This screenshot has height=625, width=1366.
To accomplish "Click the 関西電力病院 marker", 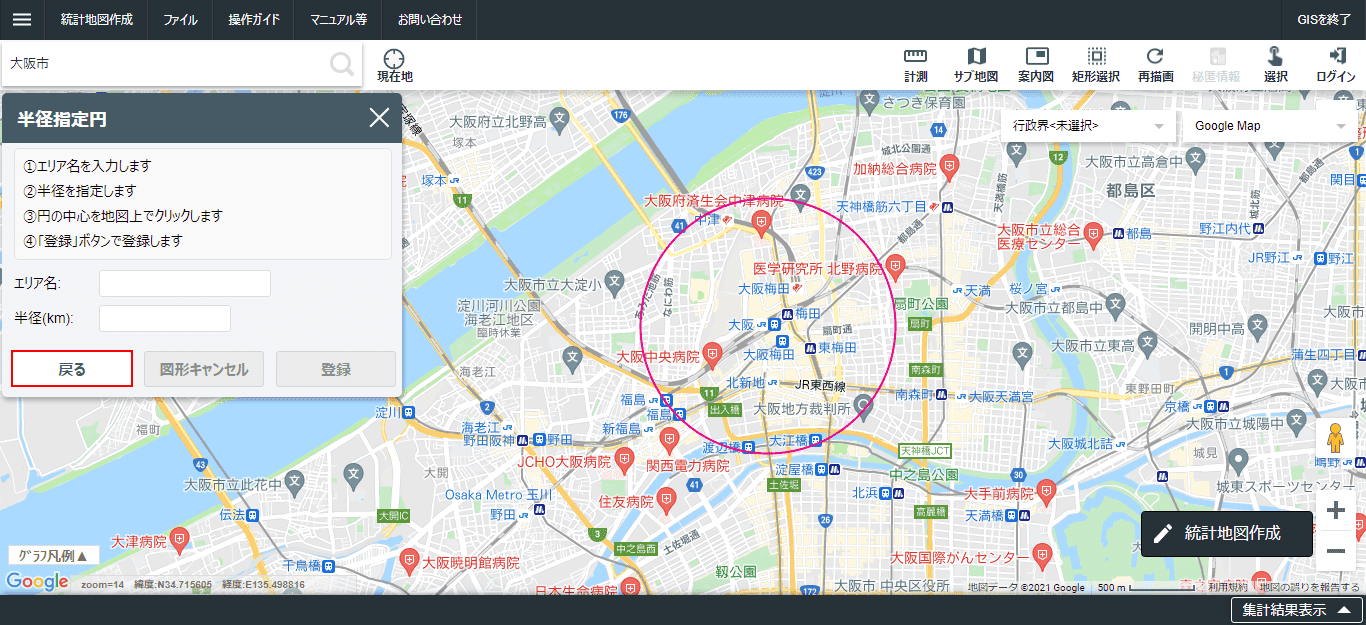I will pos(668,440).
